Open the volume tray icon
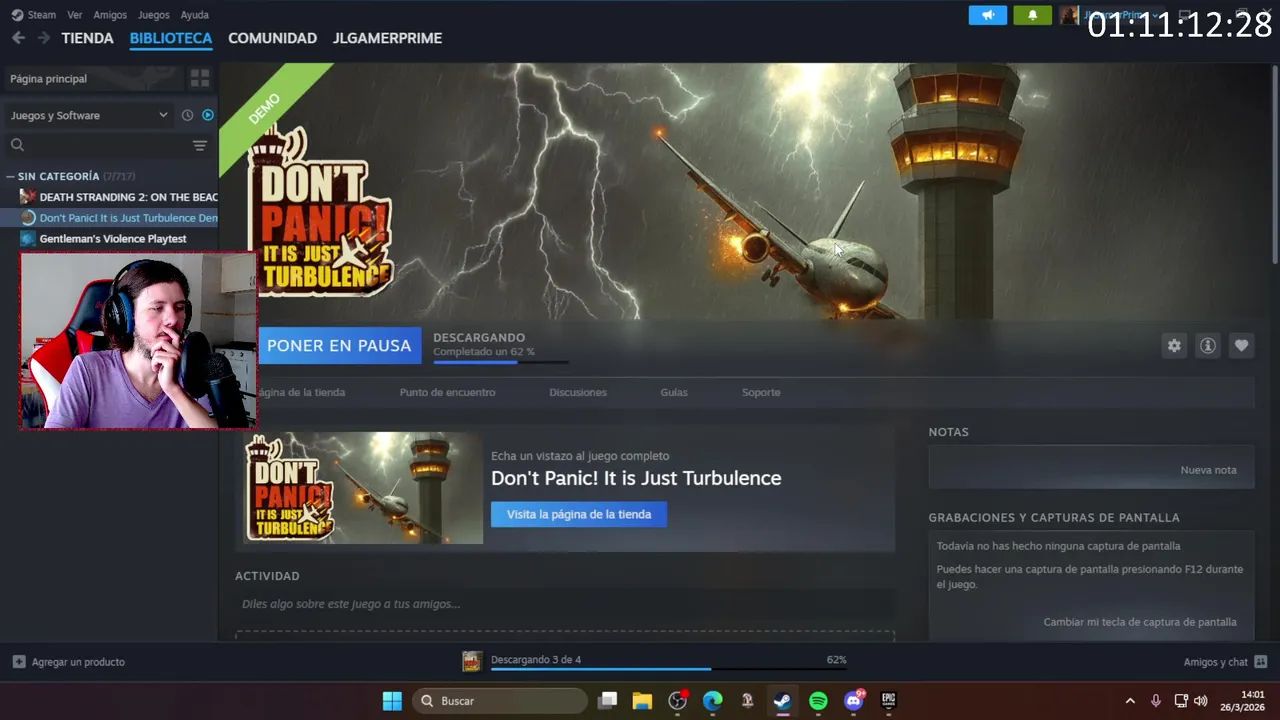1280x720 pixels. click(1201, 701)
